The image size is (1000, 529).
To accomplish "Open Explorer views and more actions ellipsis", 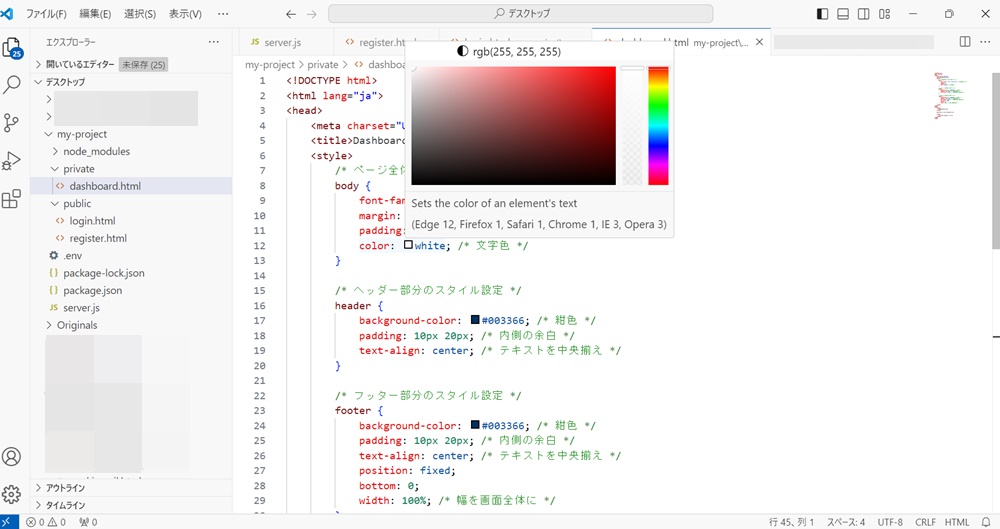I will pyautogui.click(x=214, y=42).
